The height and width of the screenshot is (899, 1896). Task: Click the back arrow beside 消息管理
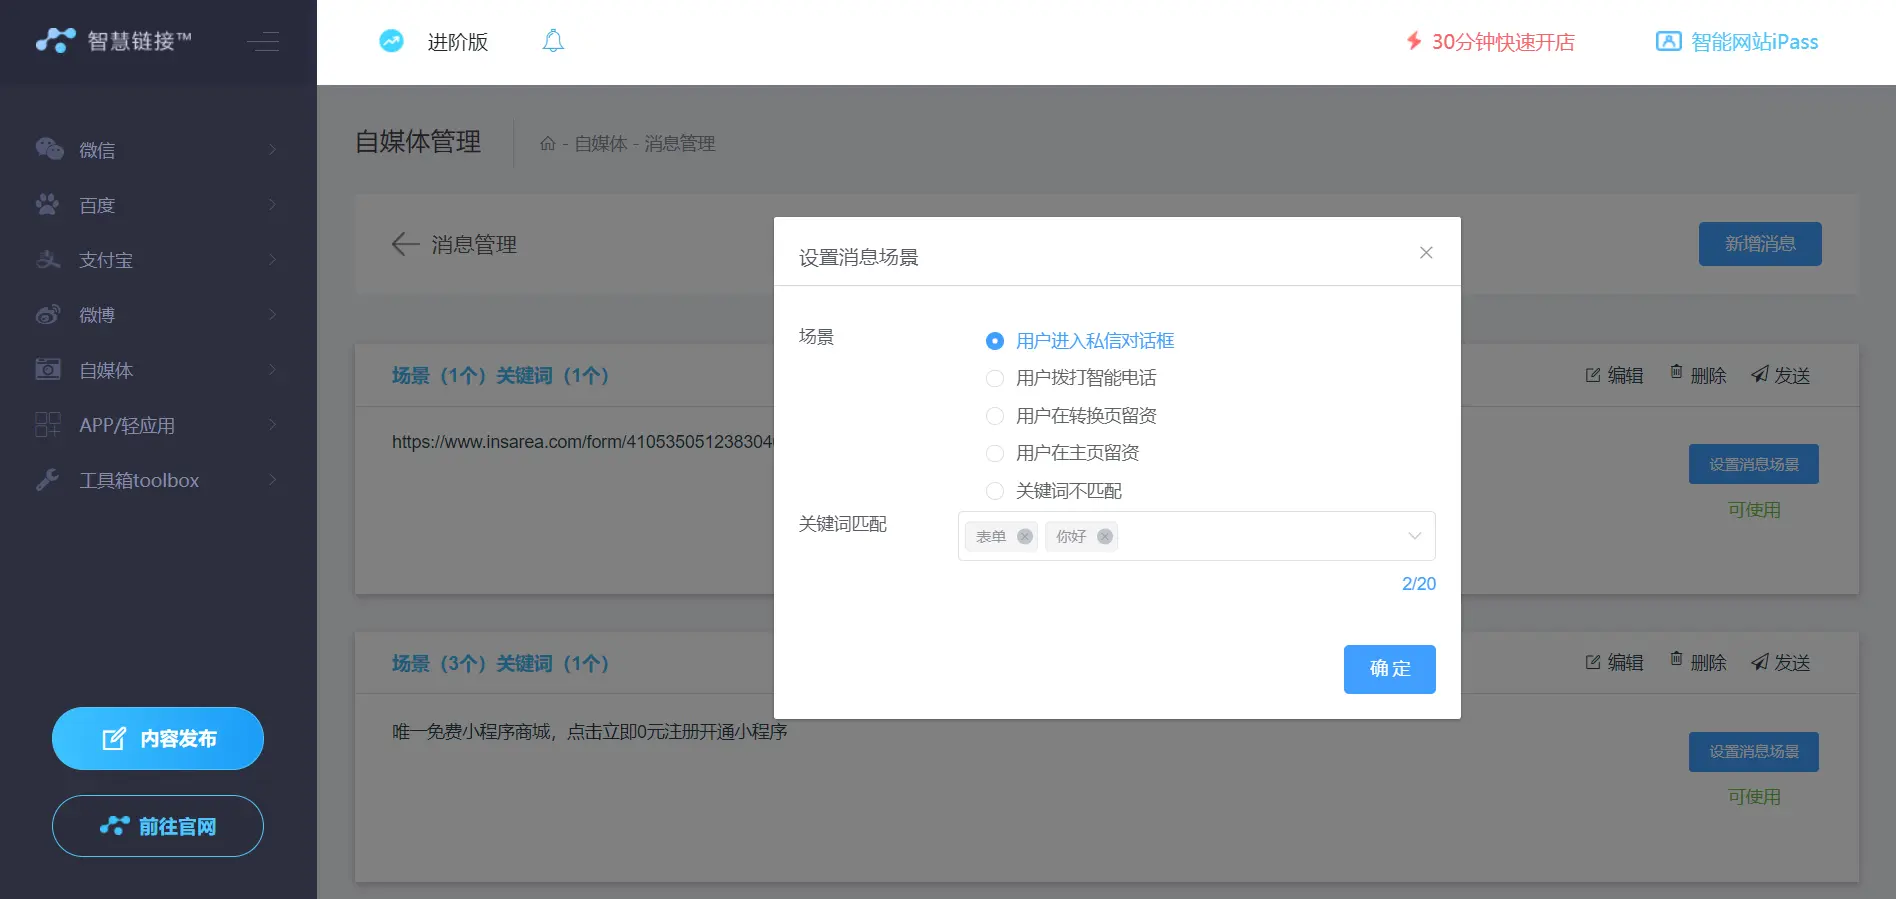[405, 244]
